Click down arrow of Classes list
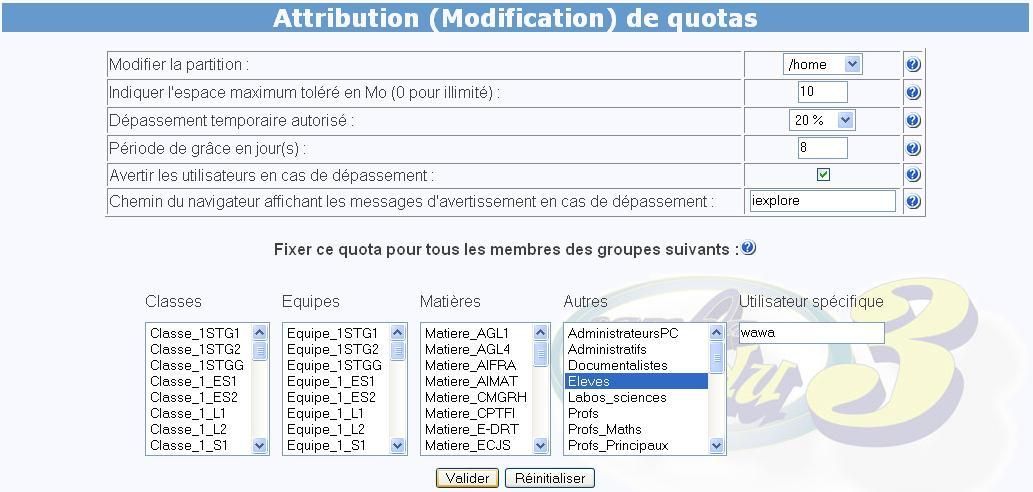 (x=260, y=446)
